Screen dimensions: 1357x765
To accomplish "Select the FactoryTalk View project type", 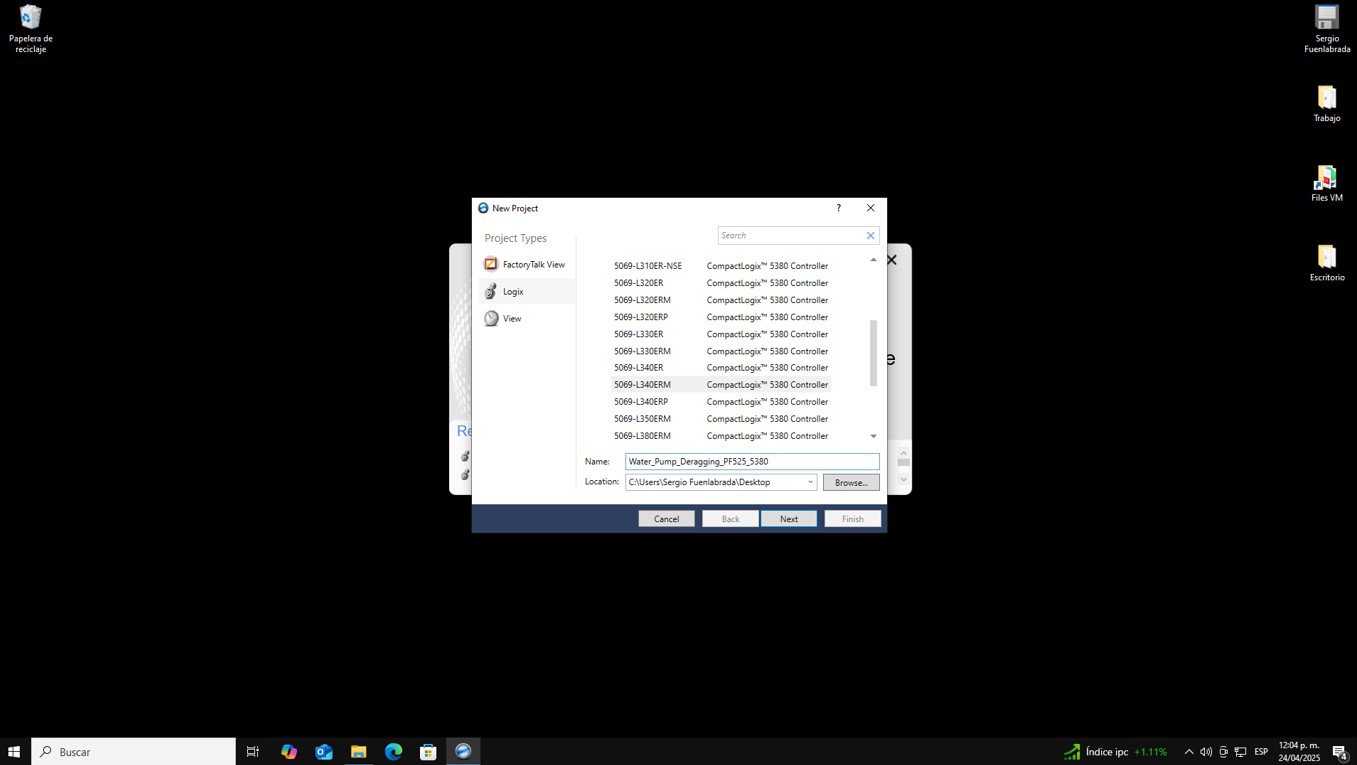I will coord(525,264).
